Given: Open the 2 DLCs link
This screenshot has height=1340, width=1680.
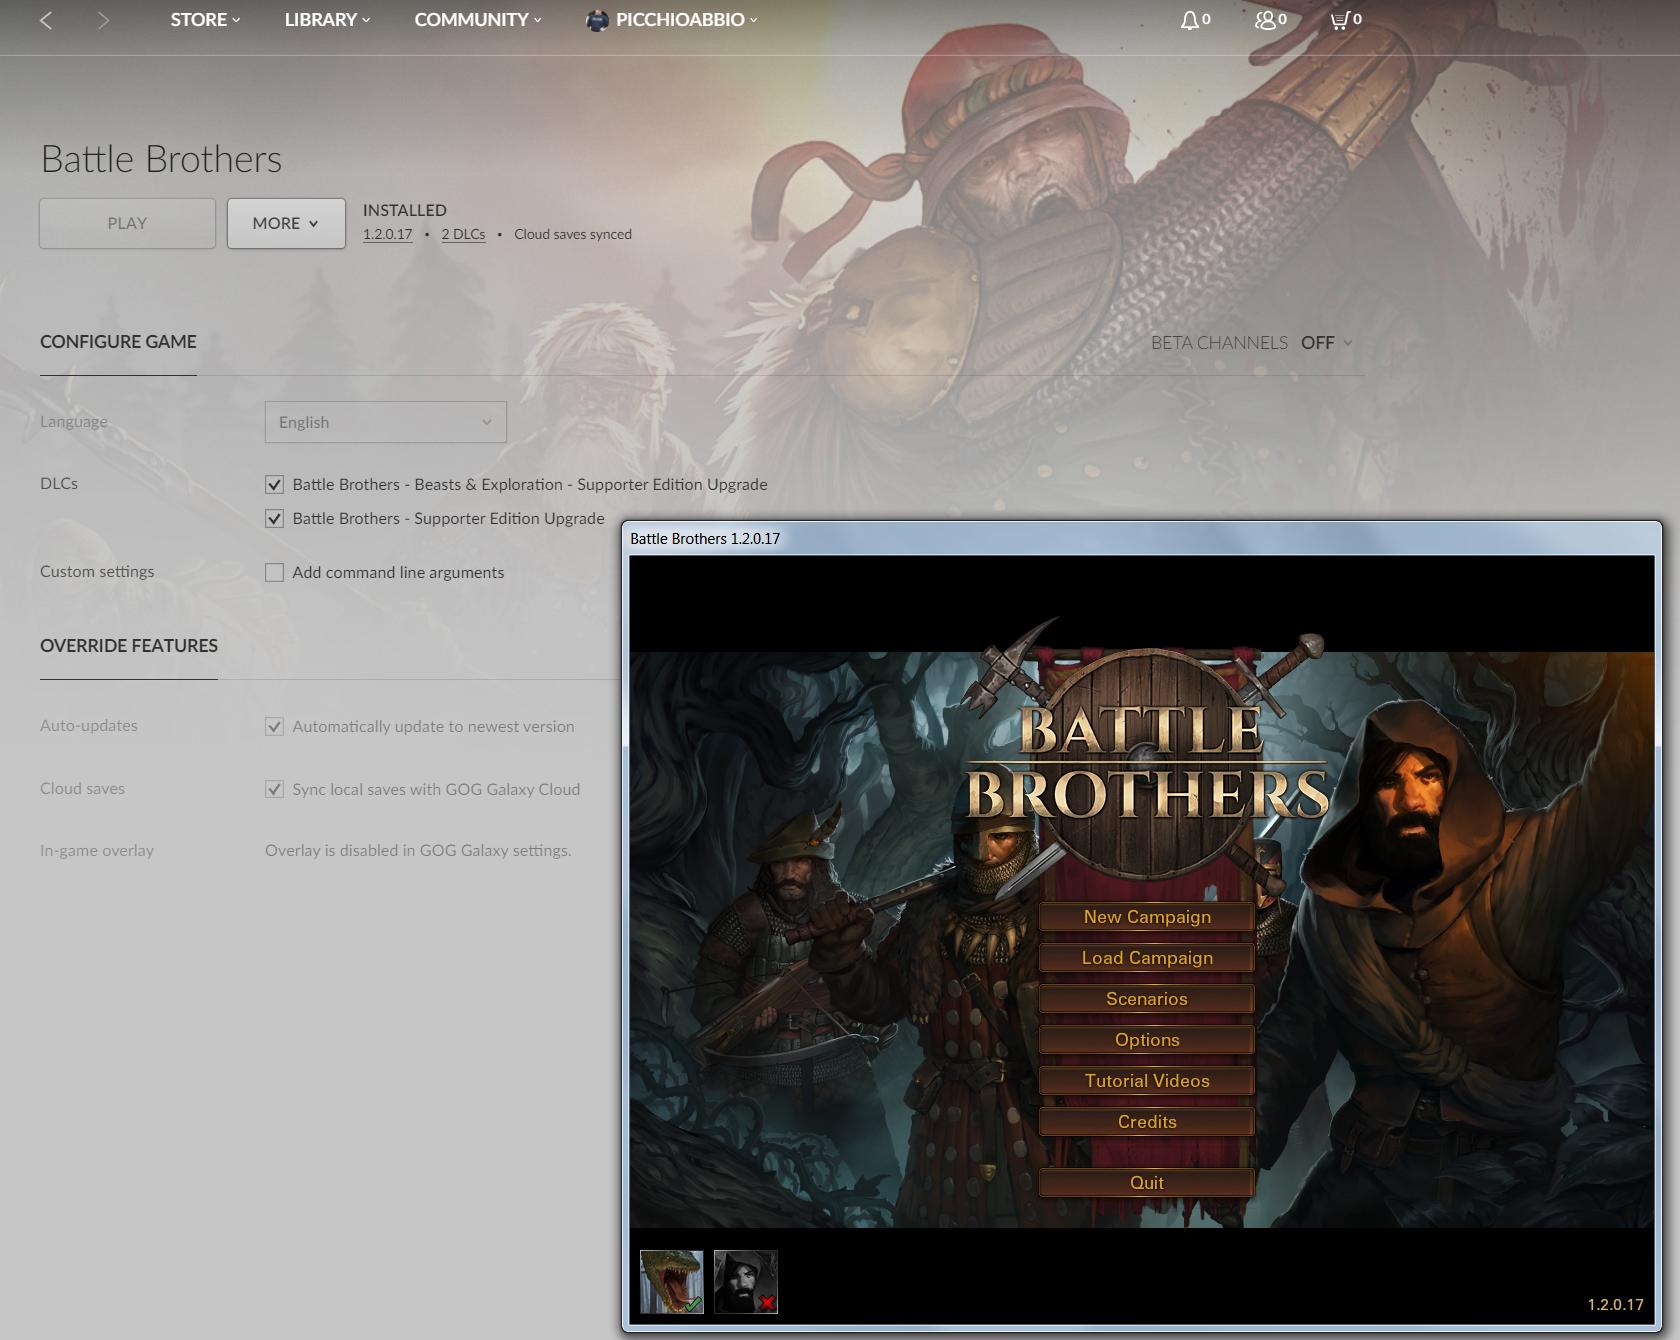Looking at the screenshot, I should [x=463, y=234].
